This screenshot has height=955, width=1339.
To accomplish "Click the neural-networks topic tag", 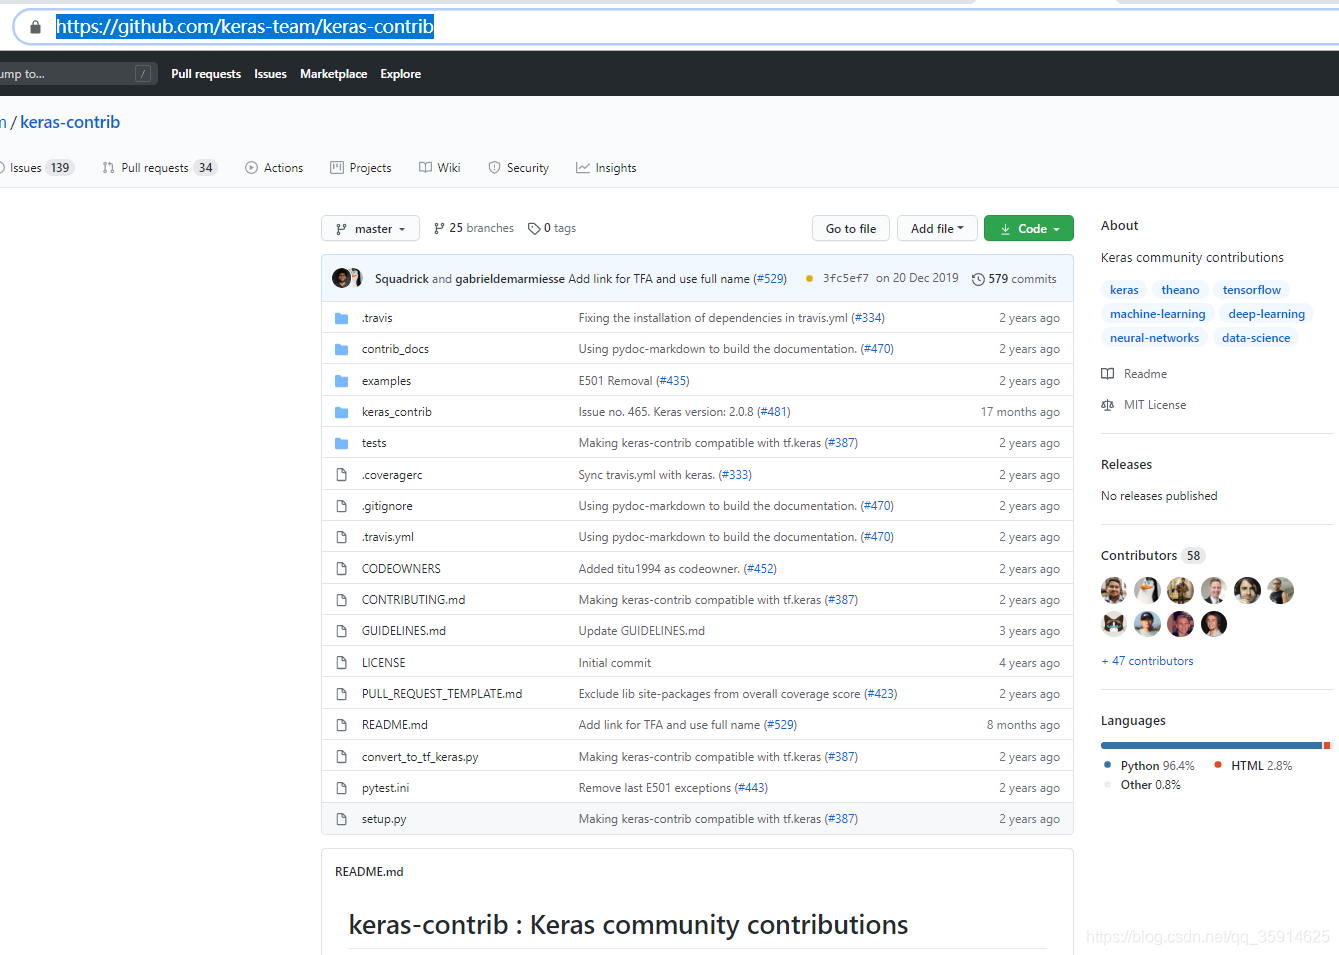I will coord(1154,338).
